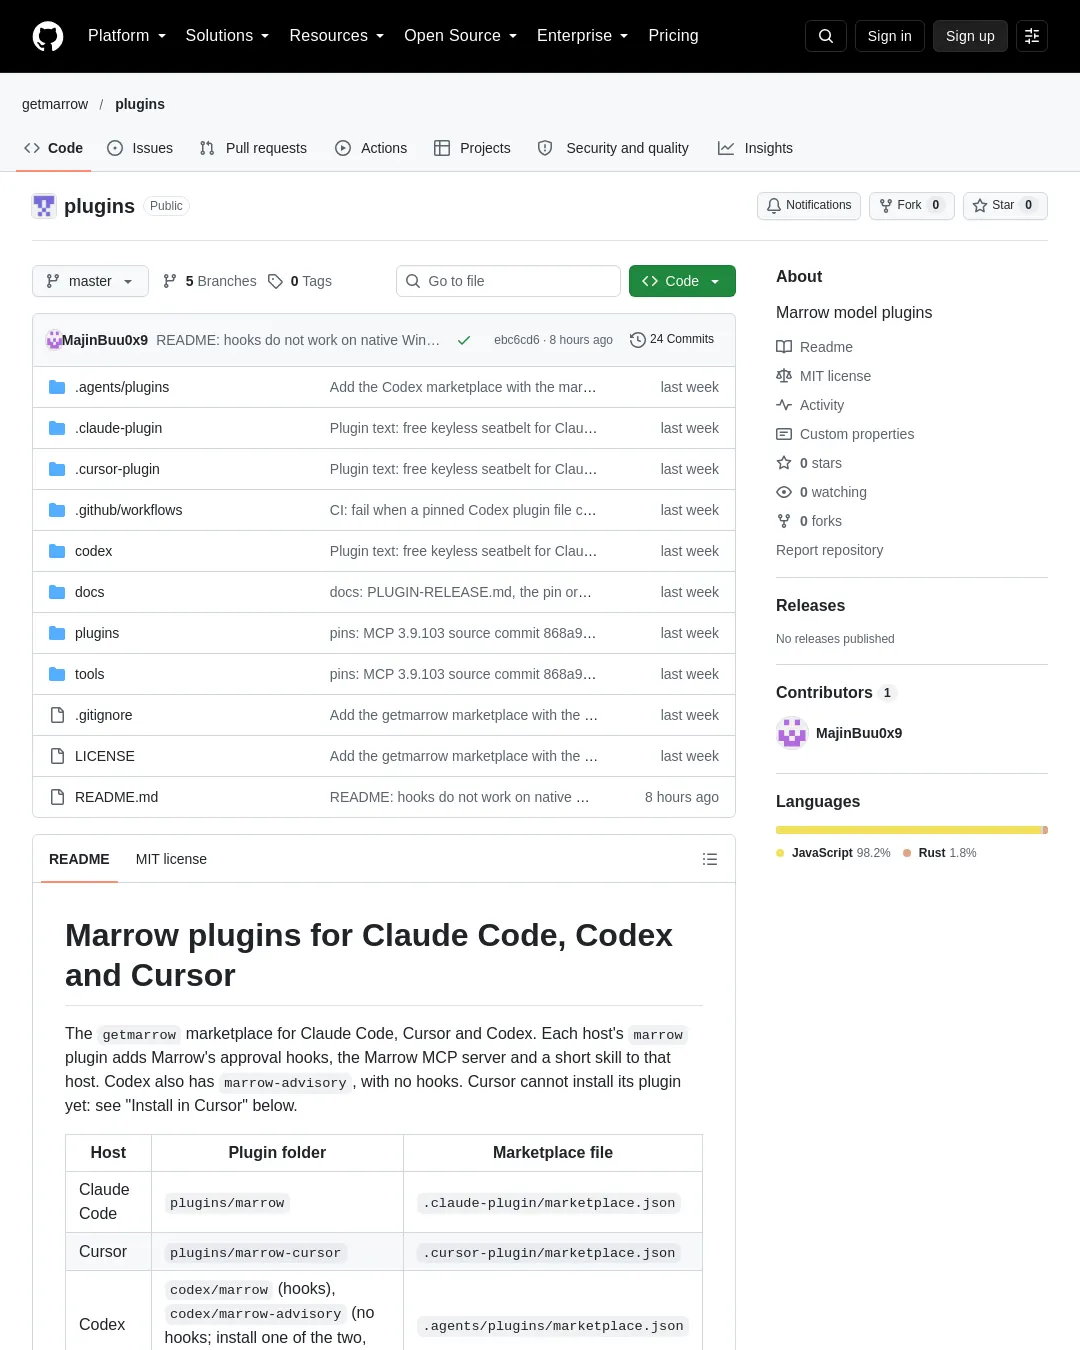Focus the Go to file search field
The image size is (1080, 1350).
coord(508,281)
